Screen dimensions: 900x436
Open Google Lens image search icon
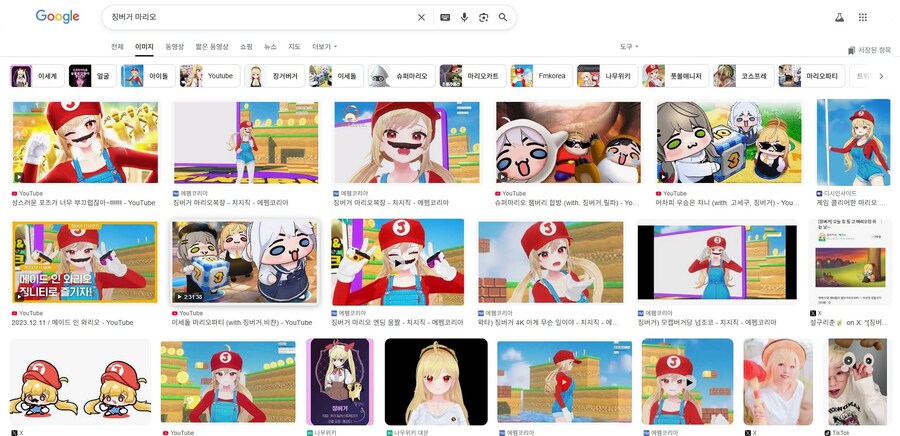coord(483,17)
